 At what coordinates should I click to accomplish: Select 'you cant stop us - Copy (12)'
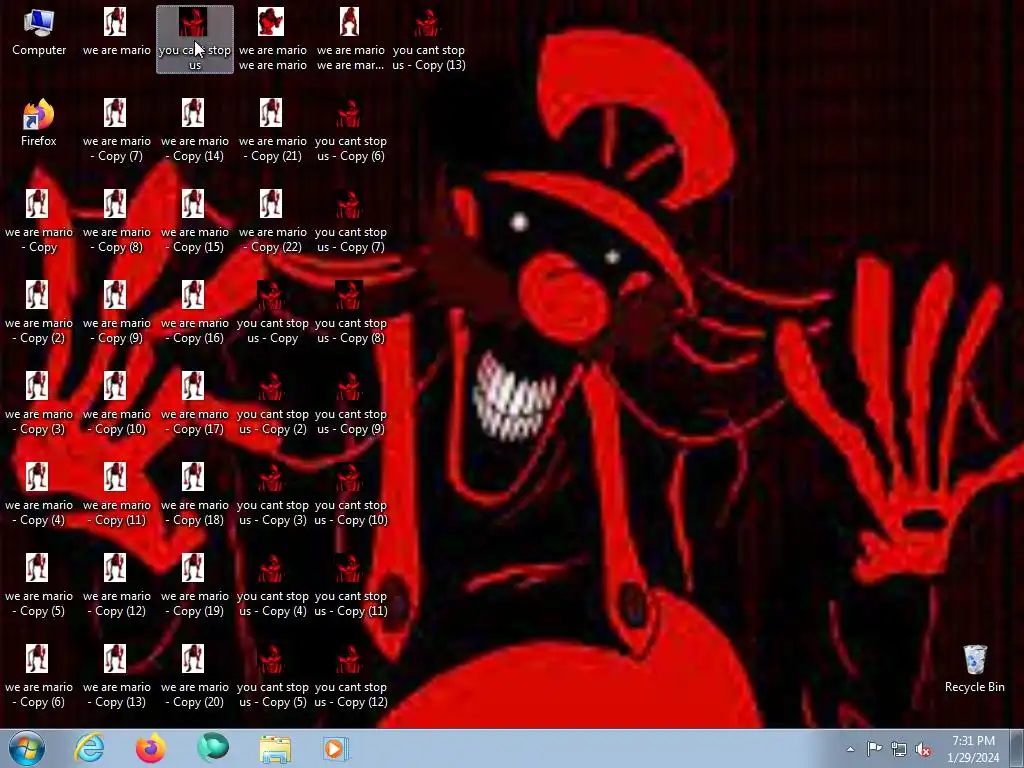pyautogui.click(x=351, y=676)
